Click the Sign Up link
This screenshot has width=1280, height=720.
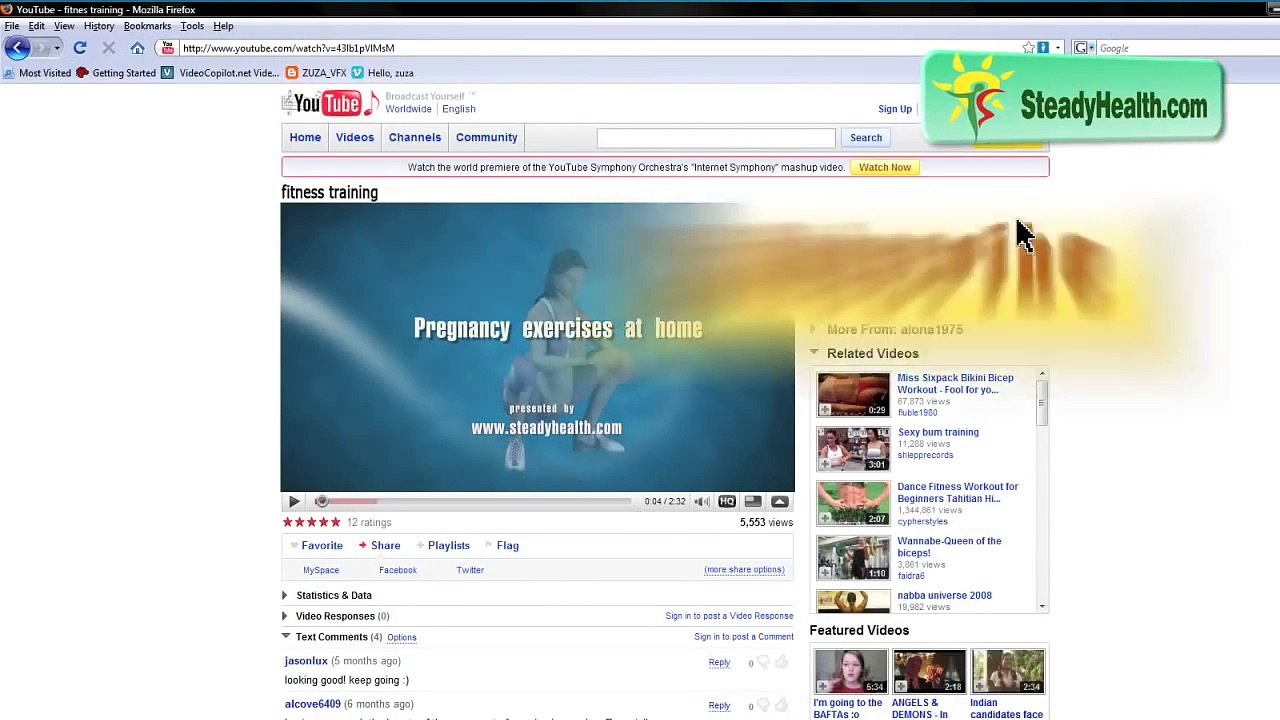click(895, 109)
